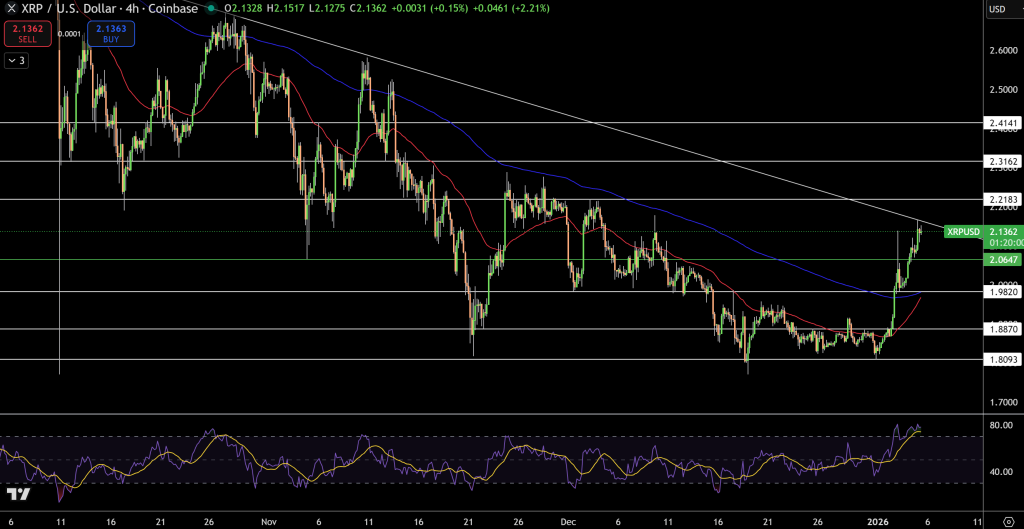Click the +0.0031 (+0.15%) change value
The height and width of the screenshot is (529, 1024).
click(432, 8)
